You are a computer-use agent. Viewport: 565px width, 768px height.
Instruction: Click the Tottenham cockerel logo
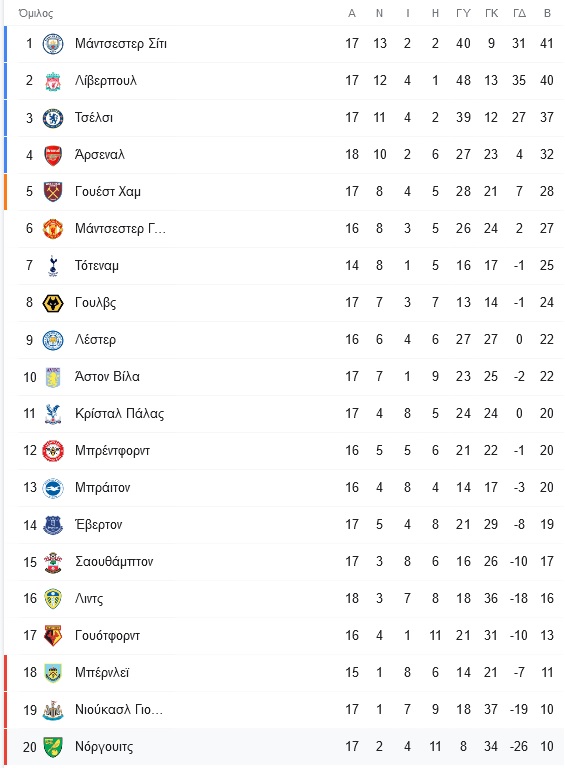(53, 266)
